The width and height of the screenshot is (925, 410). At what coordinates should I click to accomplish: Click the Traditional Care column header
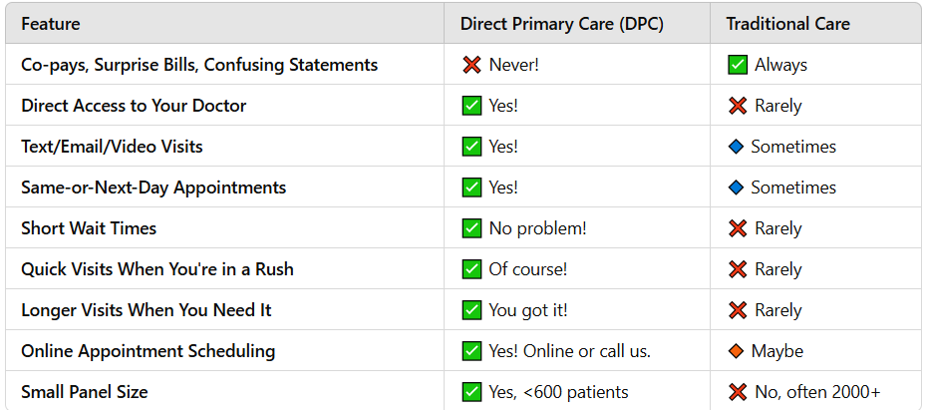(787, 24)
